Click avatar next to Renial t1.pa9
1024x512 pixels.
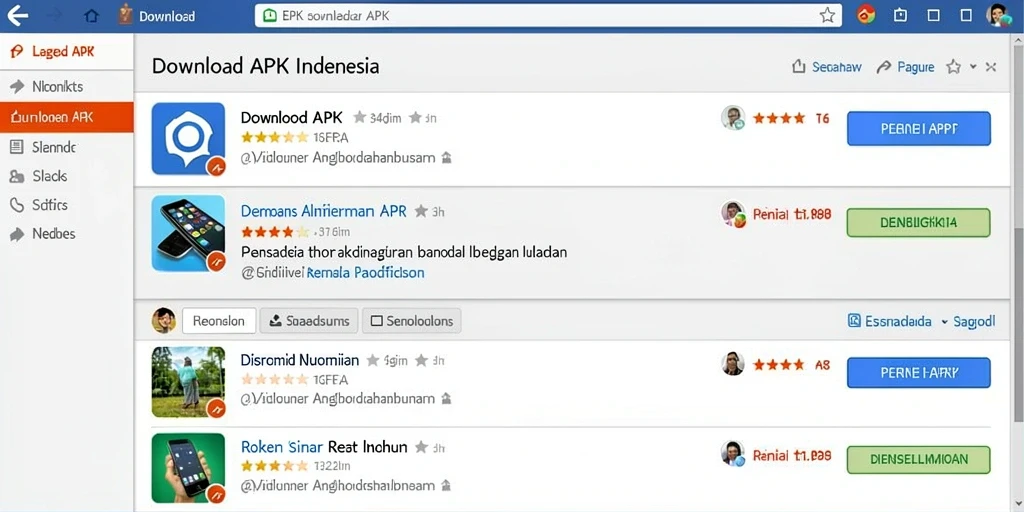tap(733, 453)
